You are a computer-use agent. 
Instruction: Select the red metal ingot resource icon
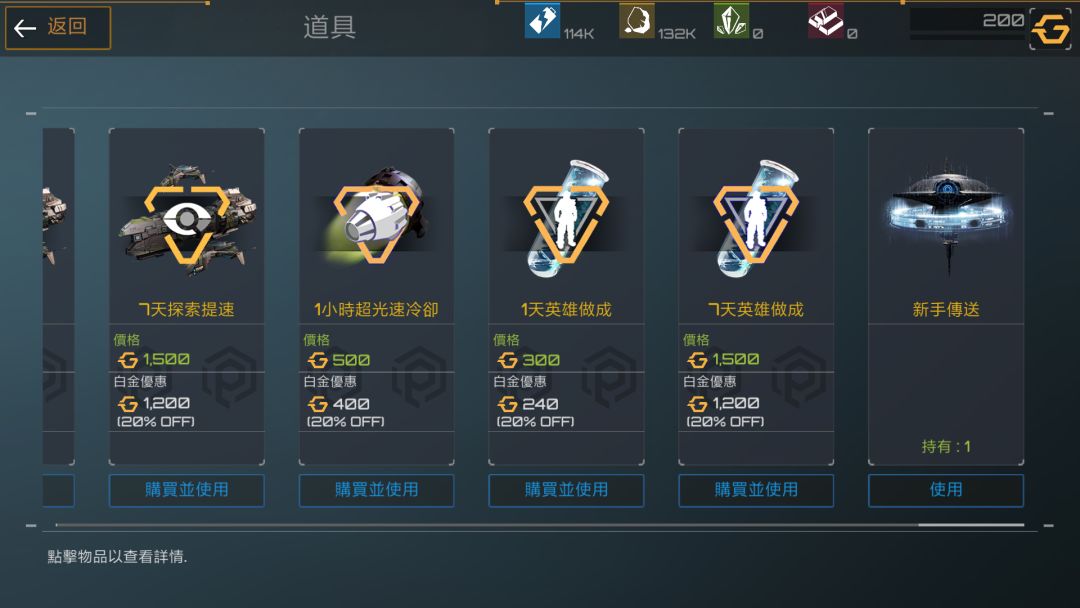click(826, 21)
